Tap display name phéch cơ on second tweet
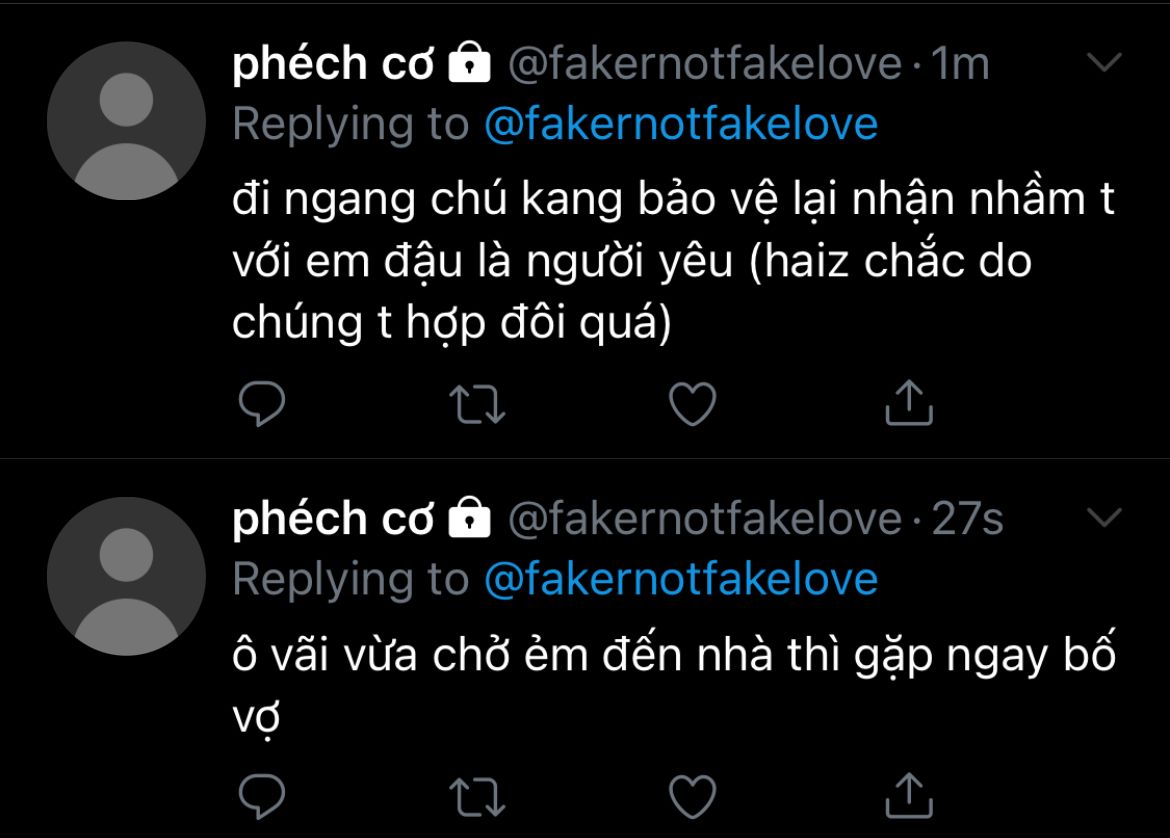 pos(333,519)
